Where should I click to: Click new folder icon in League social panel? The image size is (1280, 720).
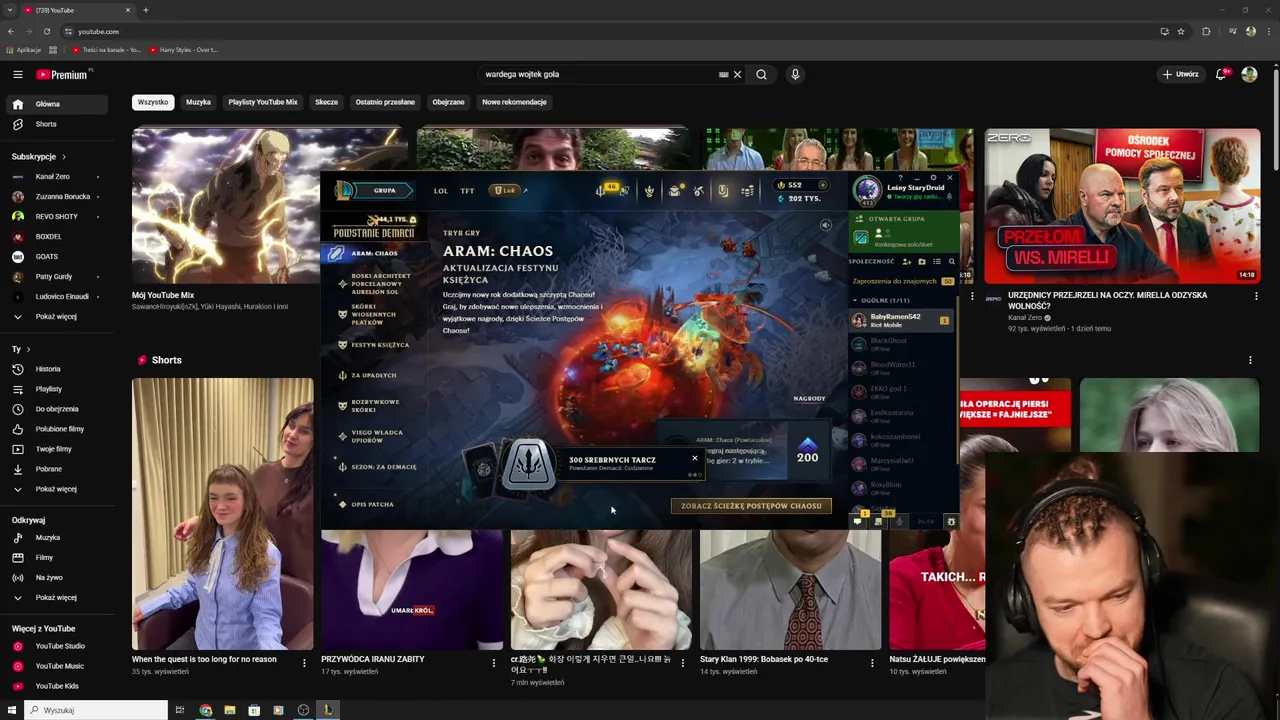(922, 262)
